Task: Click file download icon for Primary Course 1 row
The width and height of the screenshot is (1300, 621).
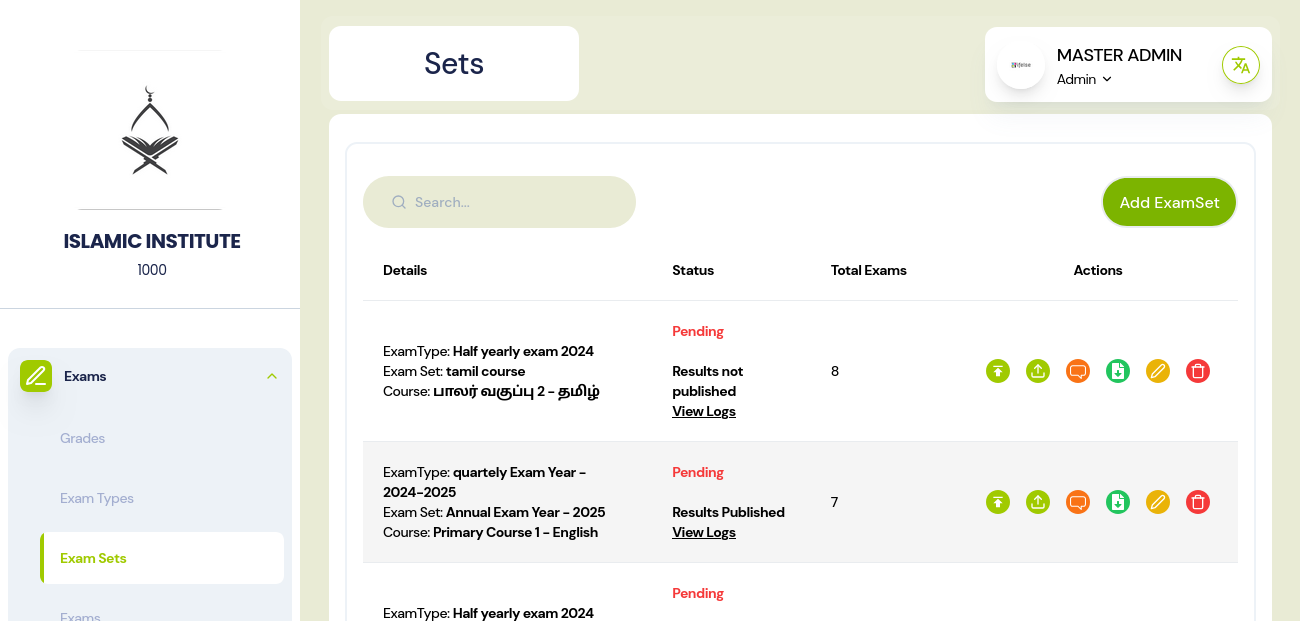Action: (x=1118, y=502)
